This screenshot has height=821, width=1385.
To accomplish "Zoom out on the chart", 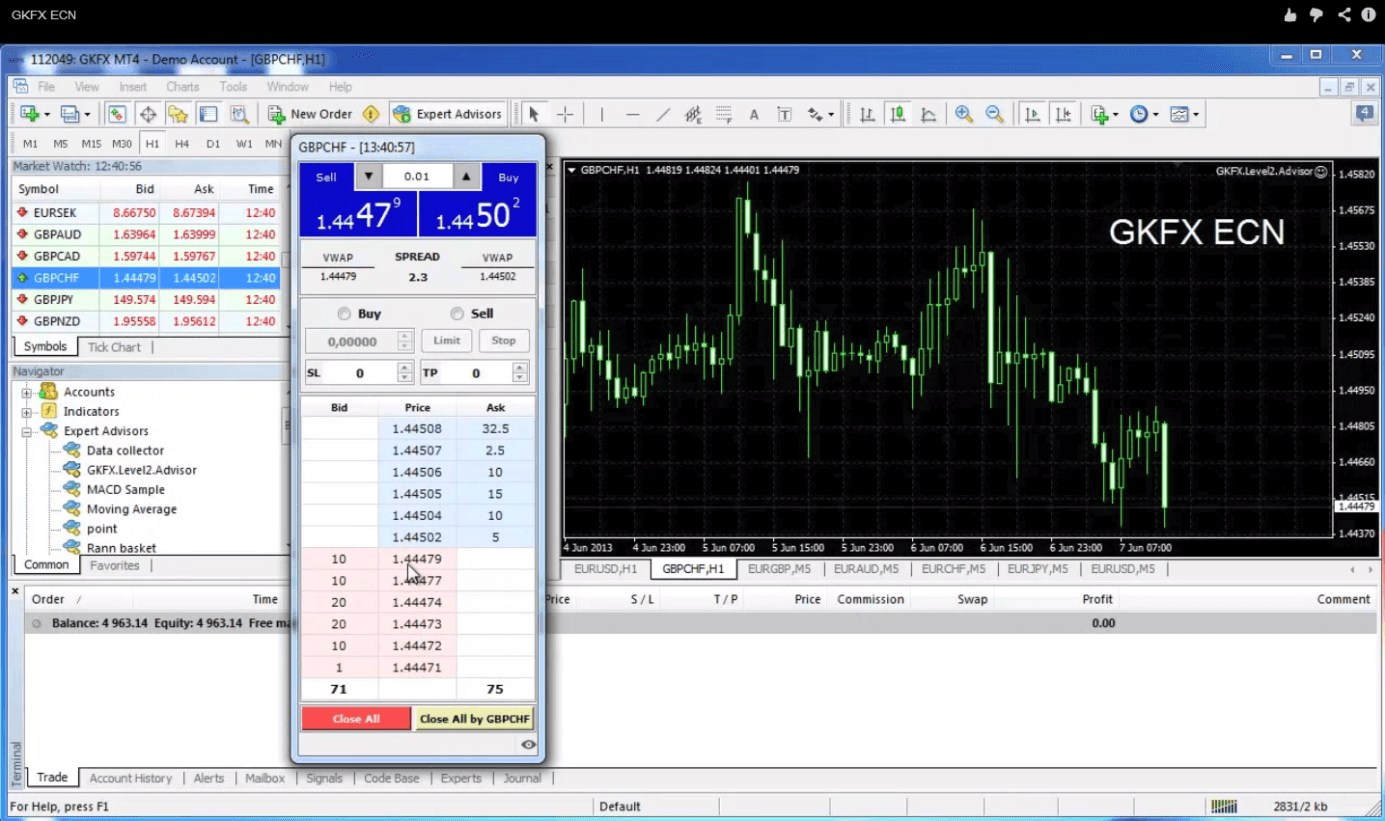I will 994,114.
